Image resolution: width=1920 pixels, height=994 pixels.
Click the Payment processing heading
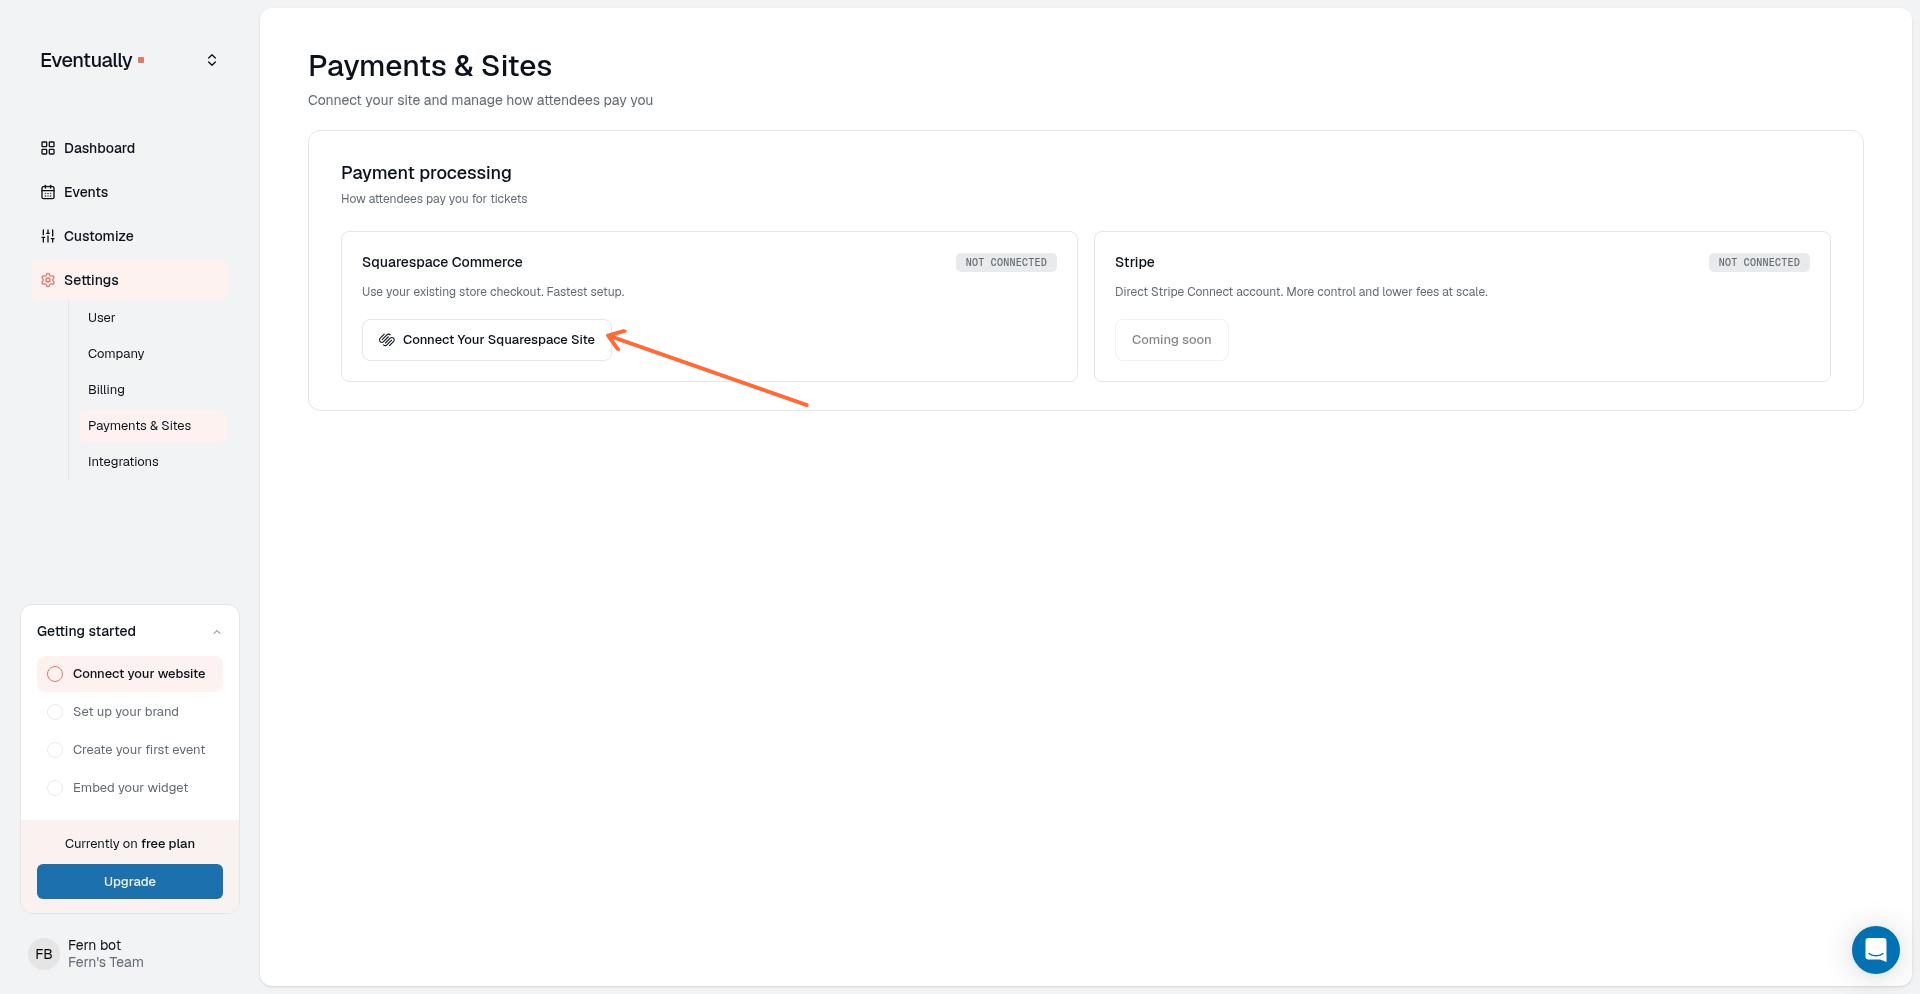pyautogui.click(x=426, y=173)
